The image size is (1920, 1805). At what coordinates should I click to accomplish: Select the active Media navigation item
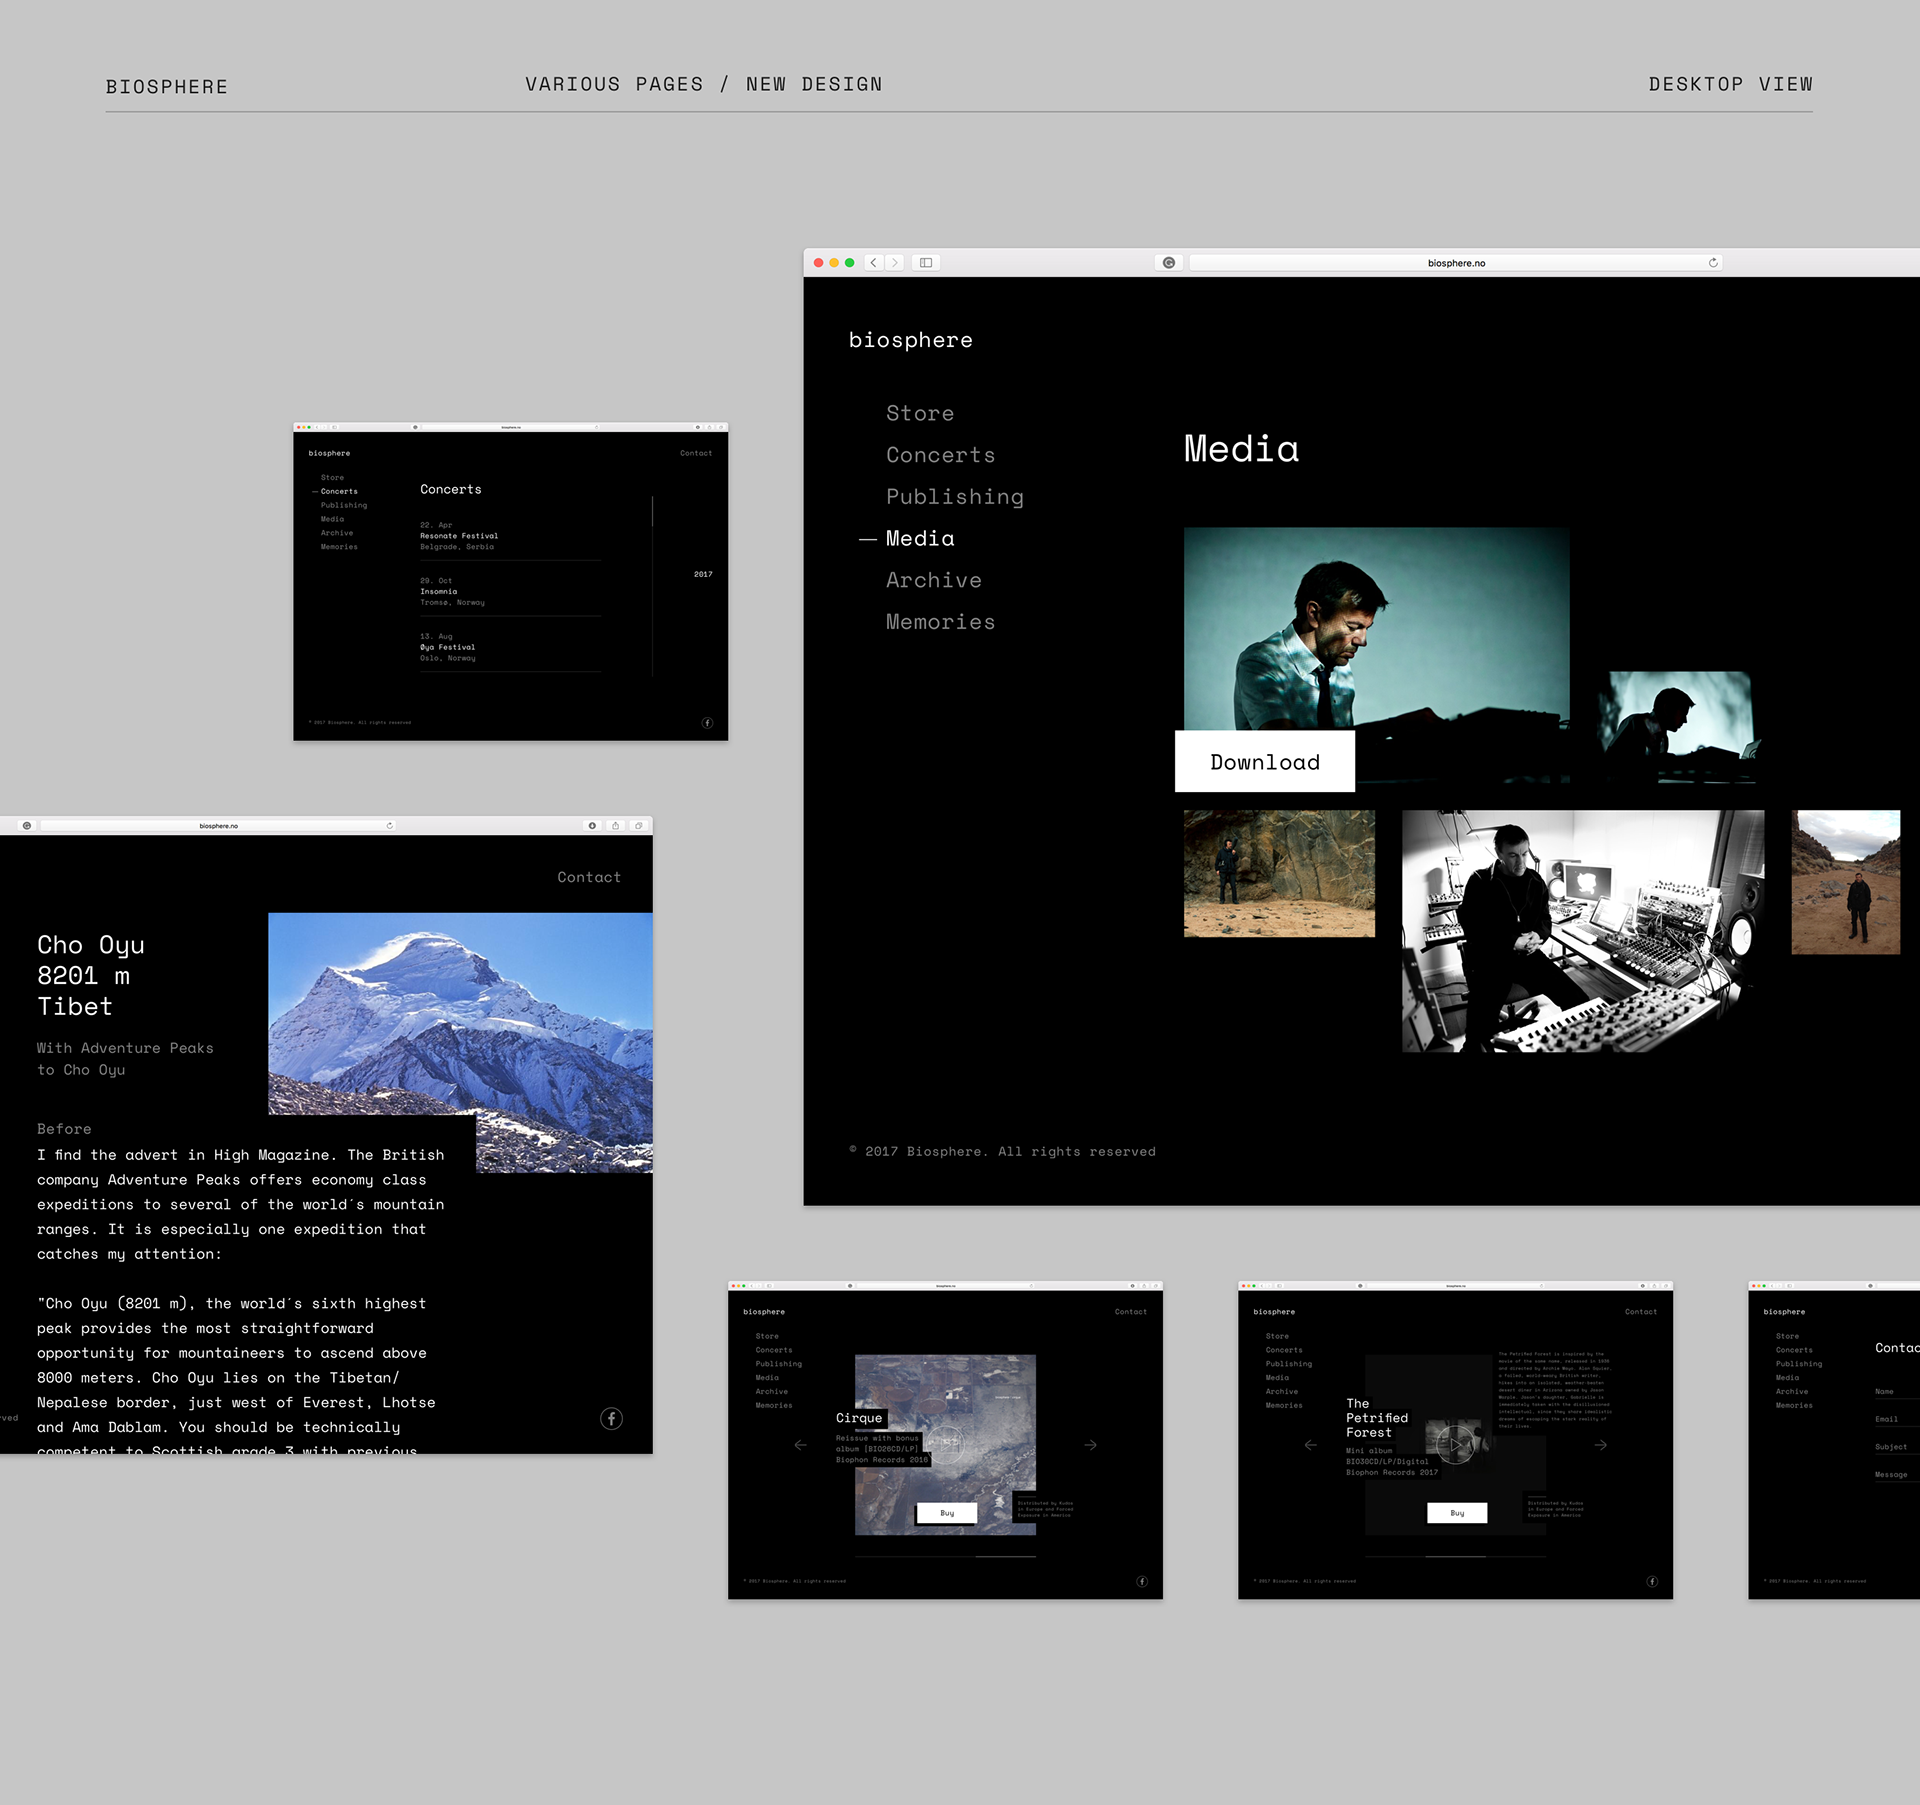[919, 538]
